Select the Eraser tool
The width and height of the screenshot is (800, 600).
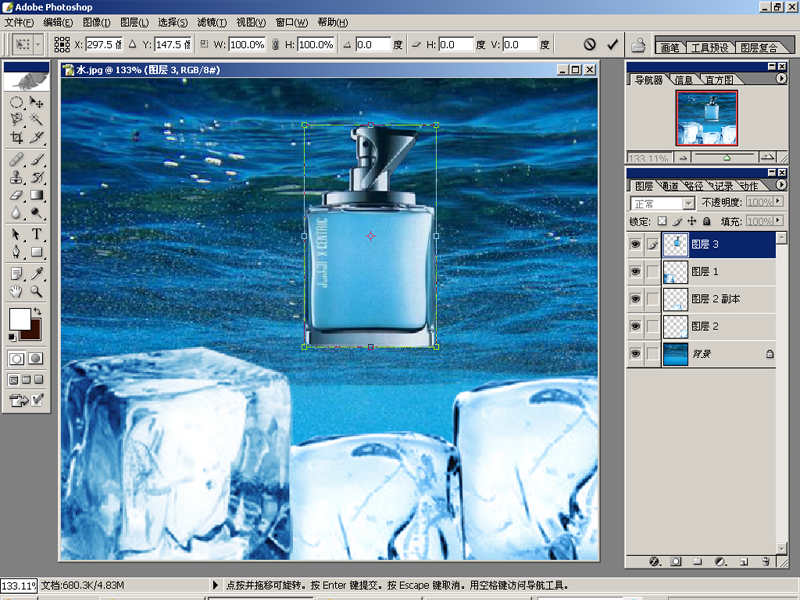[x=17, y=195]
